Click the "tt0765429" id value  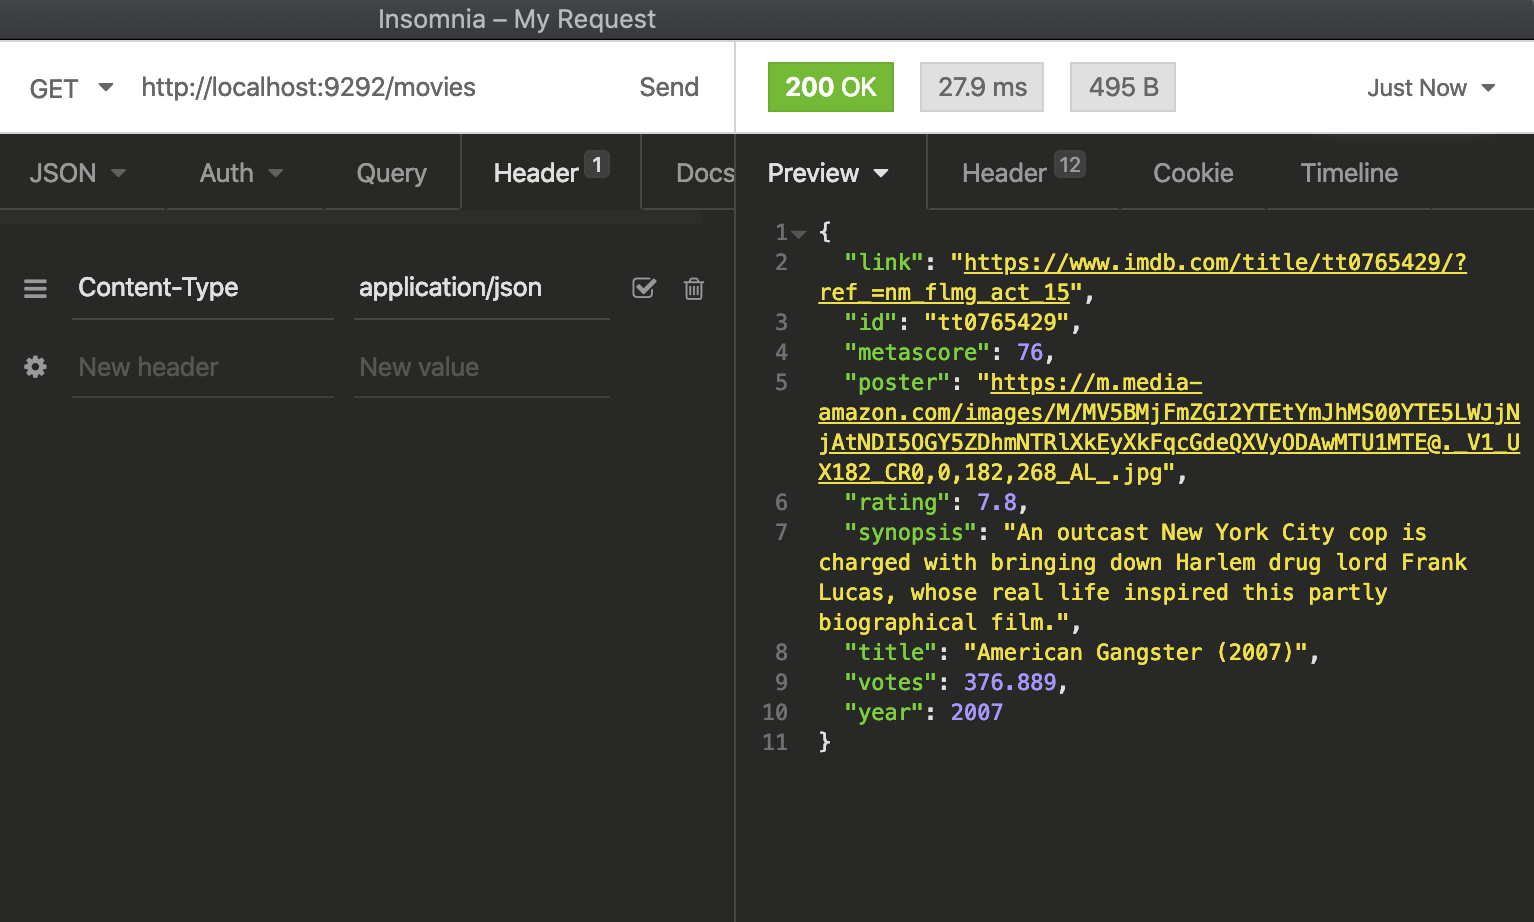(x=997, y=322)
